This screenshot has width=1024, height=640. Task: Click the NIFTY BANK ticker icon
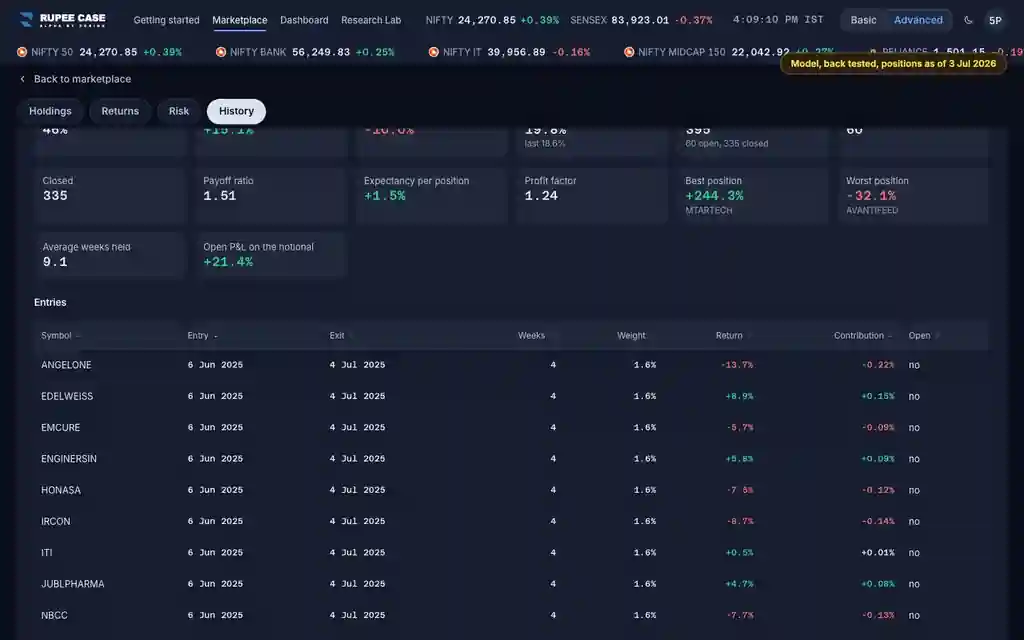[x=221, y=52]
